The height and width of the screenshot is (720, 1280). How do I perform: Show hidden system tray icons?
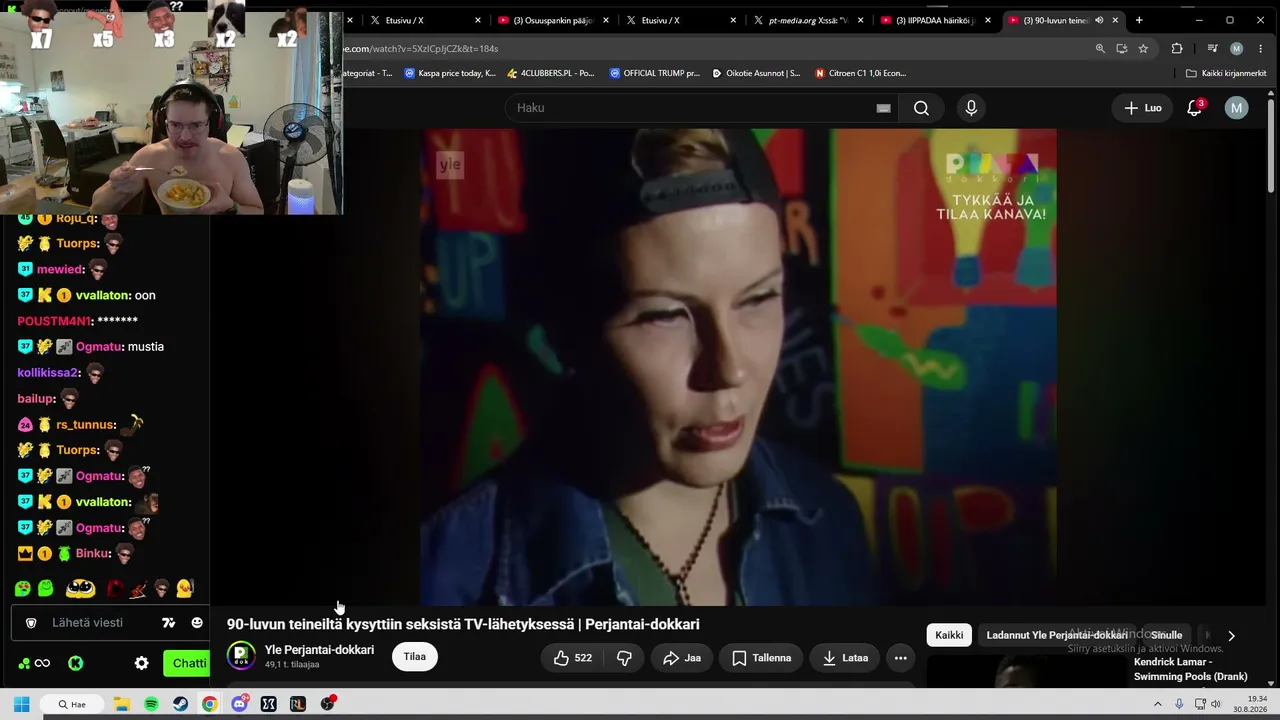(1158, 704)
